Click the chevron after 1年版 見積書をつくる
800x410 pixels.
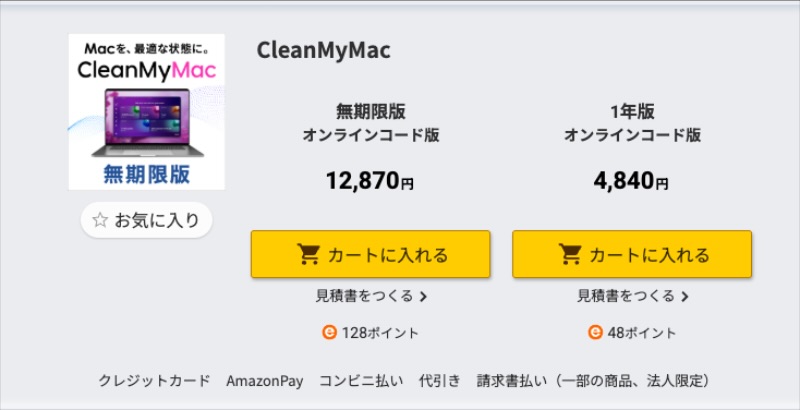tap(685, 297)
